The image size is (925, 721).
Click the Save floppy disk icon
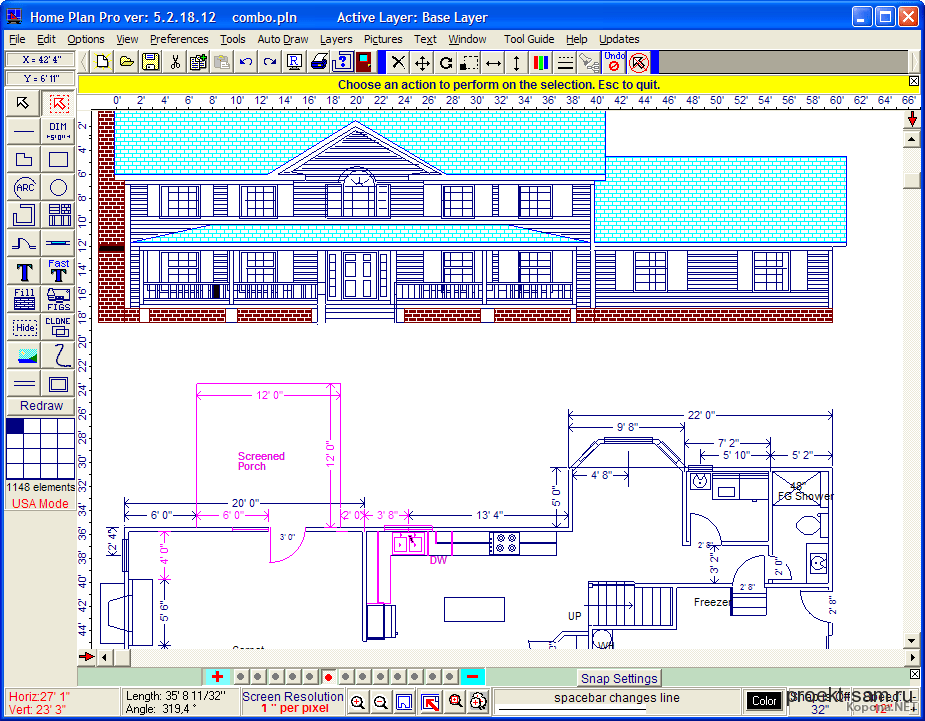[x=151, y=62]
